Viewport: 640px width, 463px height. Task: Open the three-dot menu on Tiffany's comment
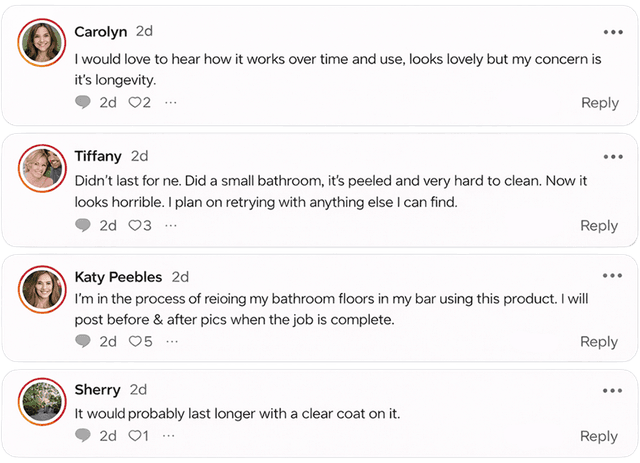coord(612,156)
